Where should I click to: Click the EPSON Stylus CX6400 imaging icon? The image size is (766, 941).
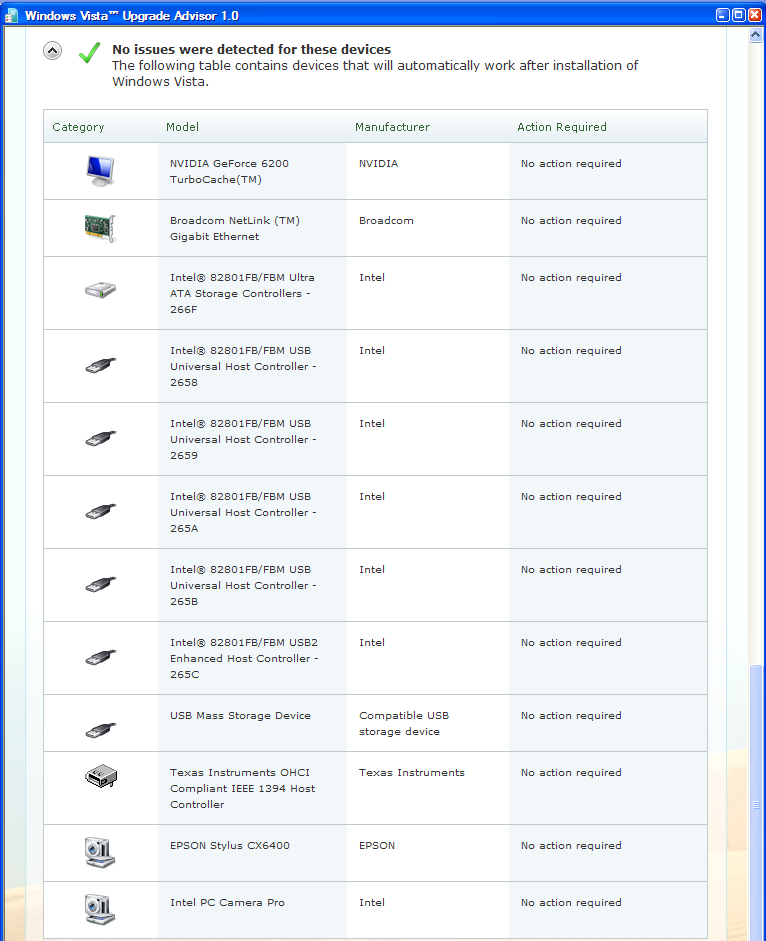(100, 852)
